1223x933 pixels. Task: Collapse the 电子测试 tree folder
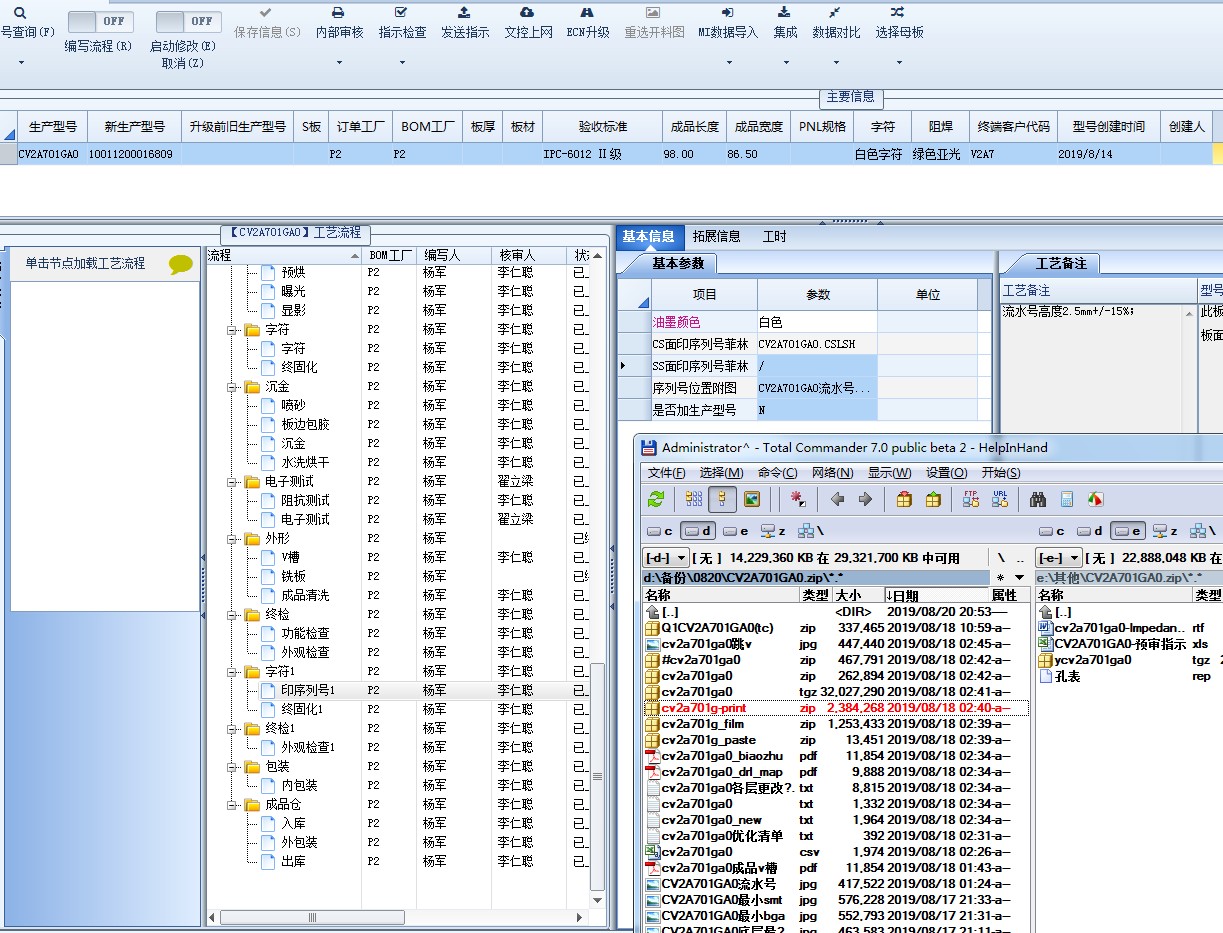[231, 481]
